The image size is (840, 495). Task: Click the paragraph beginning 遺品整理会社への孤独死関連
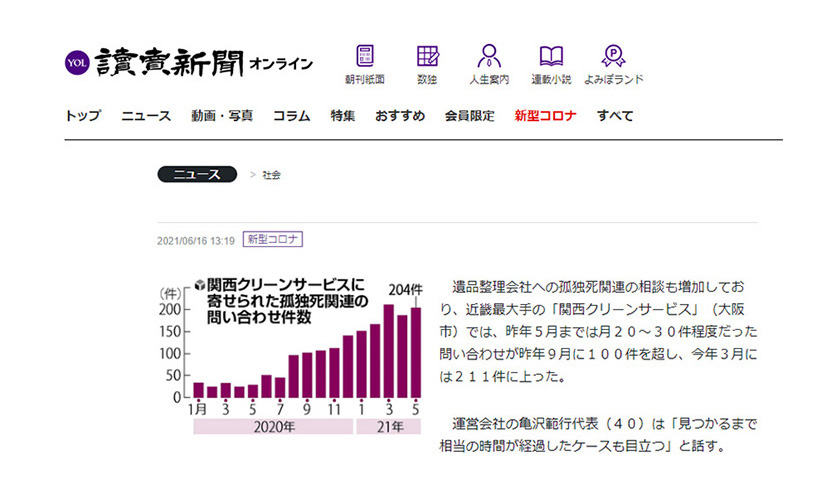[x=598, y=332]
